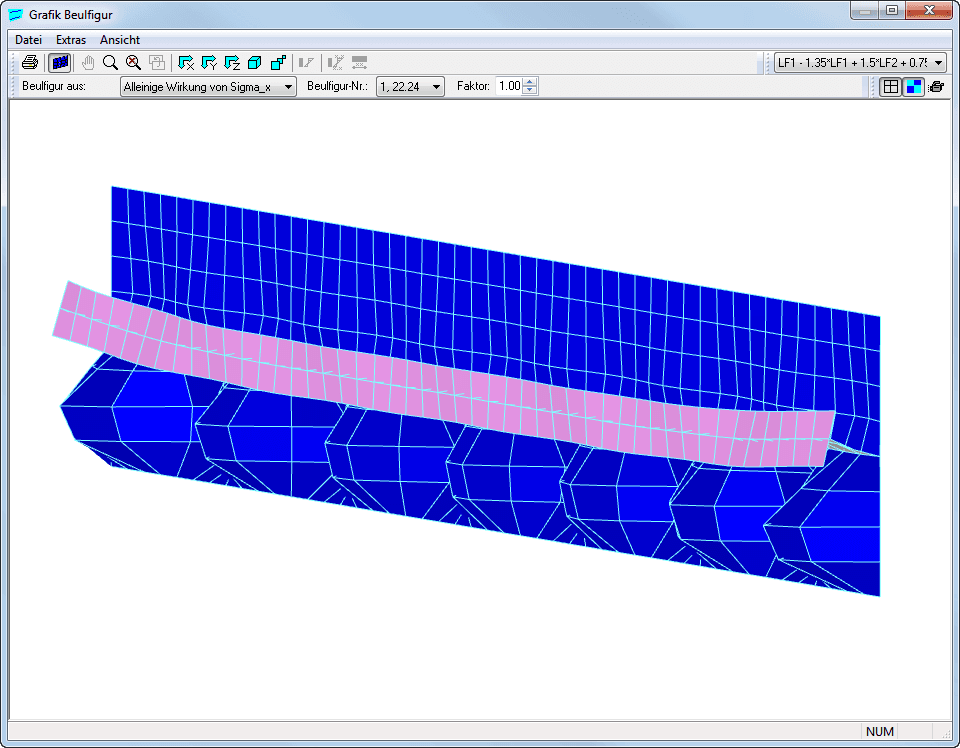Open the load case combination dropdown

[x=860, y=62]
